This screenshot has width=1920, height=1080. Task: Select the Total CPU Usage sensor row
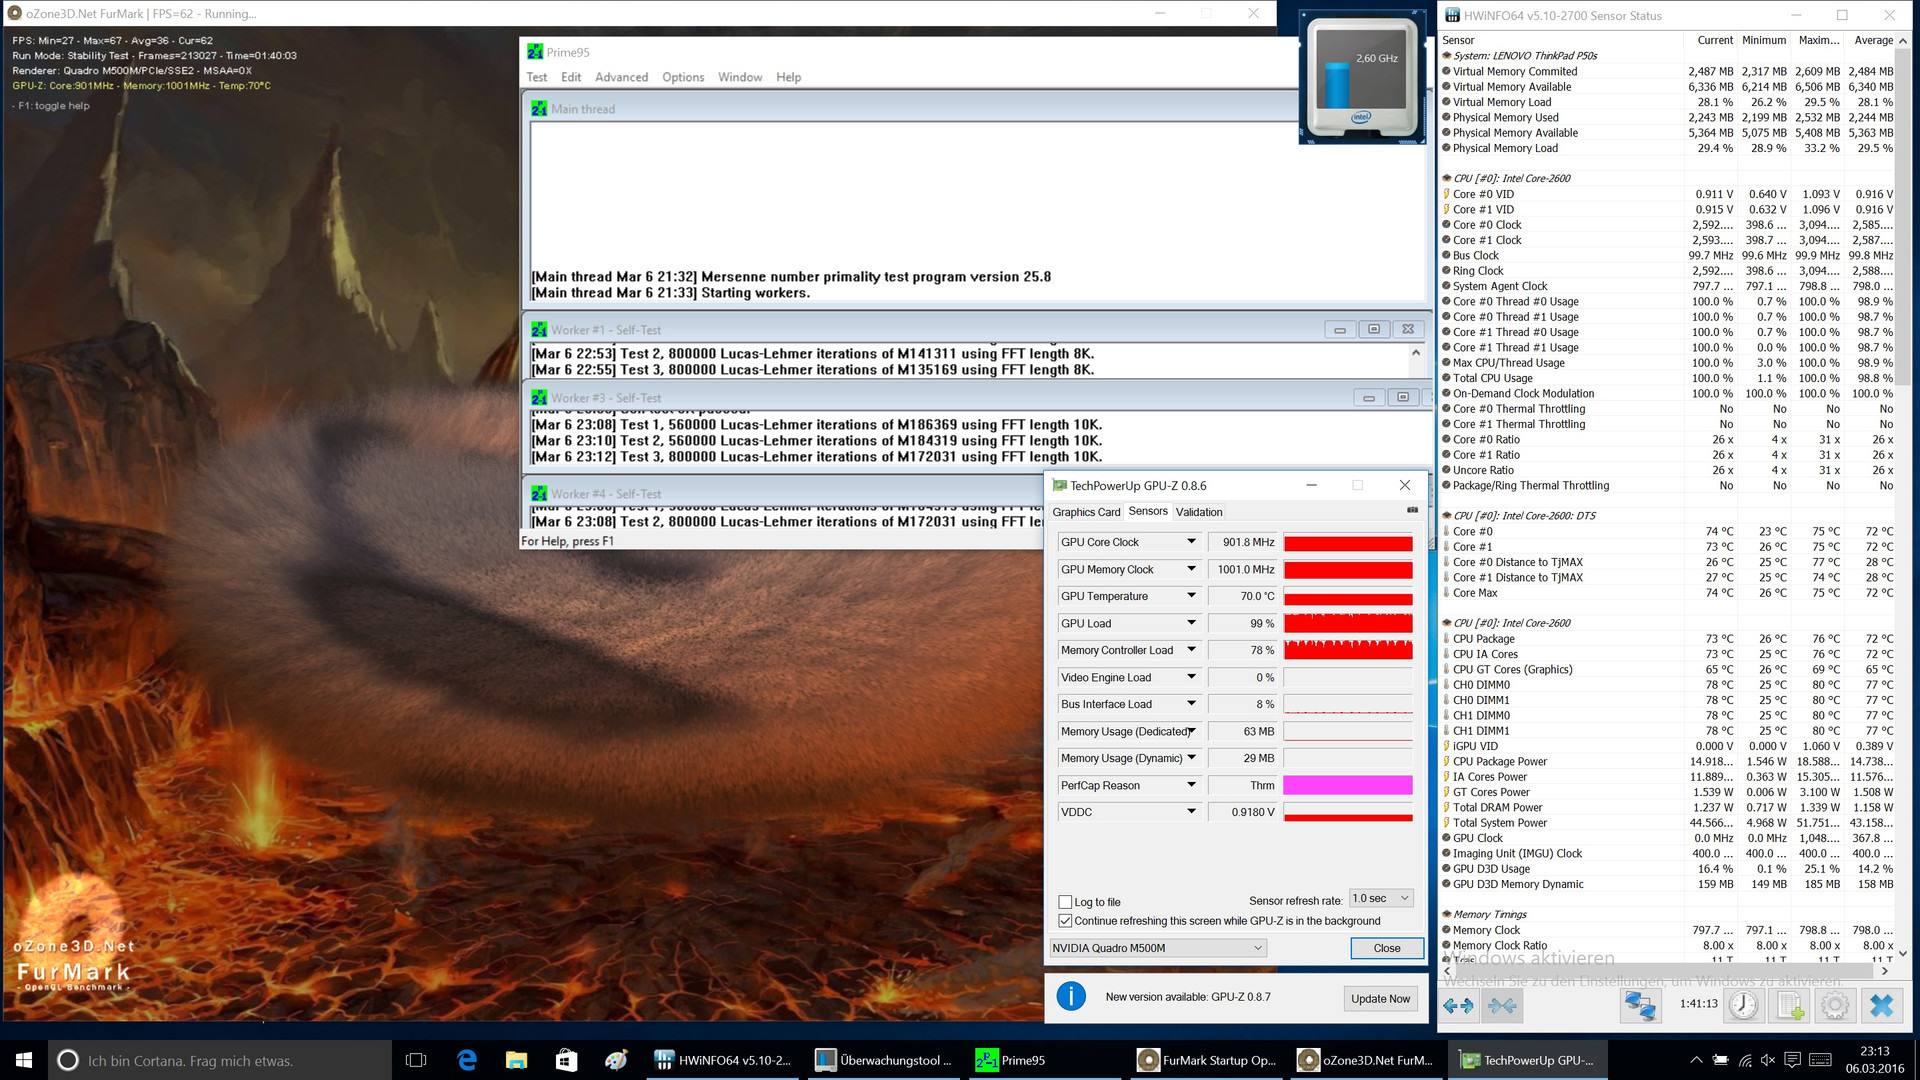pyautogui.click(x=1668, y=378)
